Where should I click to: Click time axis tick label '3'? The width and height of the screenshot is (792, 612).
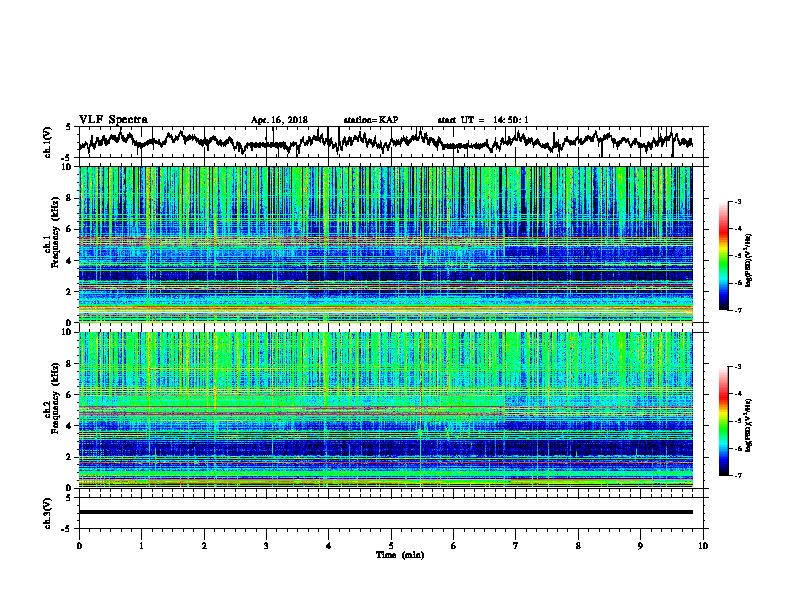point(266,546)
